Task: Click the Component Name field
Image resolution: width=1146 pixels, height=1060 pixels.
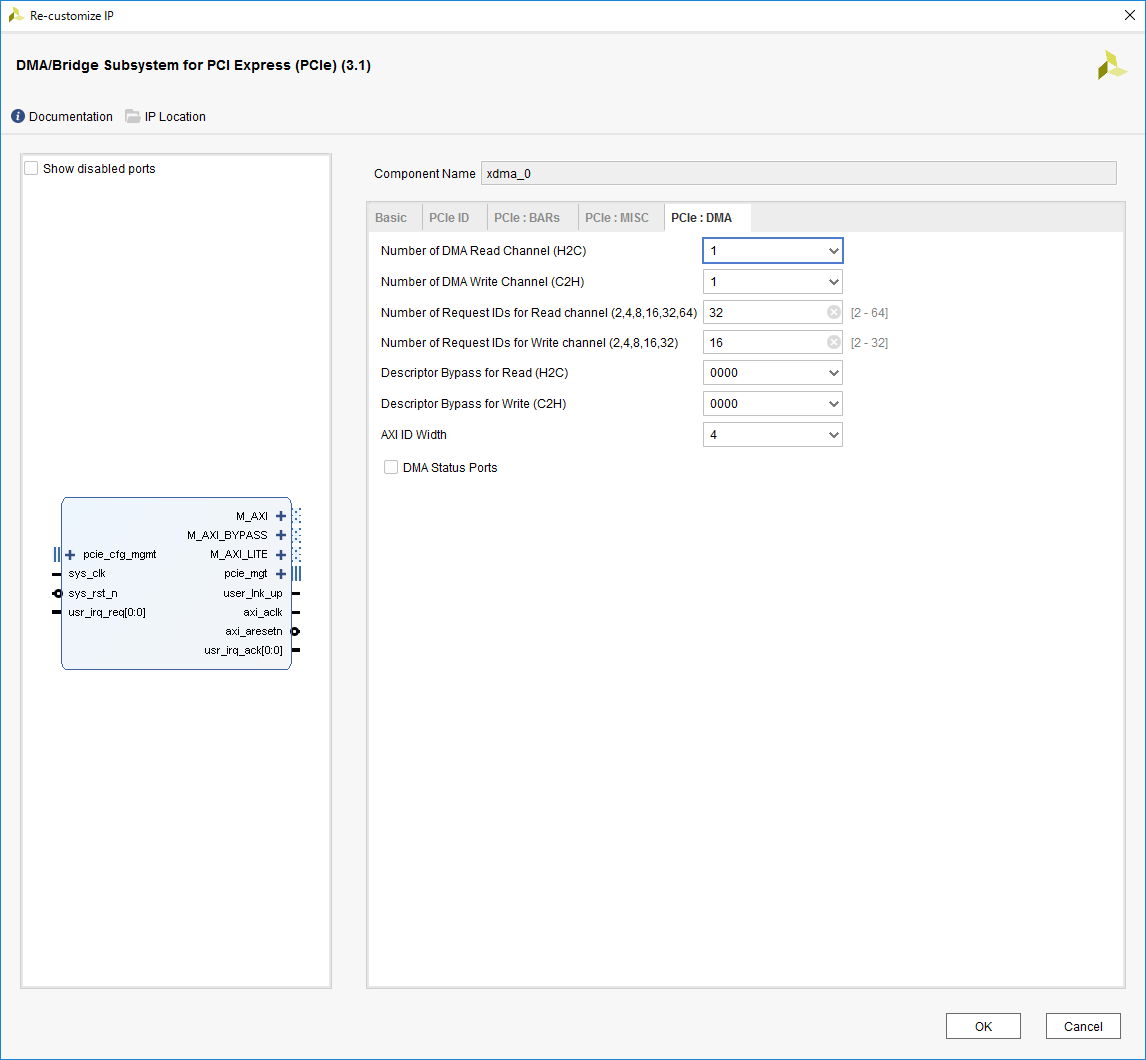Action: (798, 174)
